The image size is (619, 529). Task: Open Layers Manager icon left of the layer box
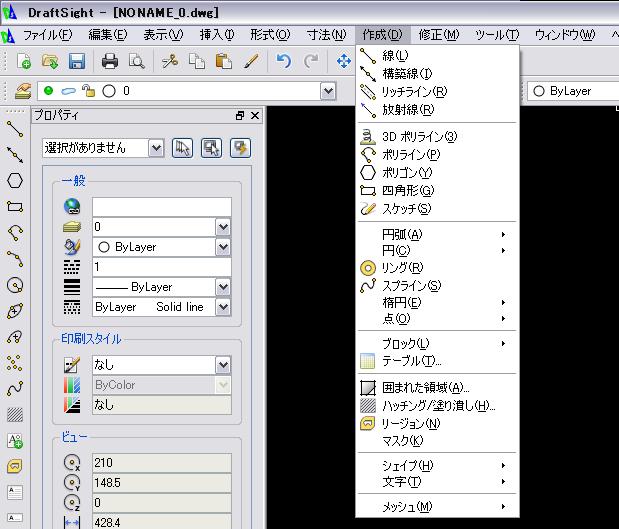23,91
